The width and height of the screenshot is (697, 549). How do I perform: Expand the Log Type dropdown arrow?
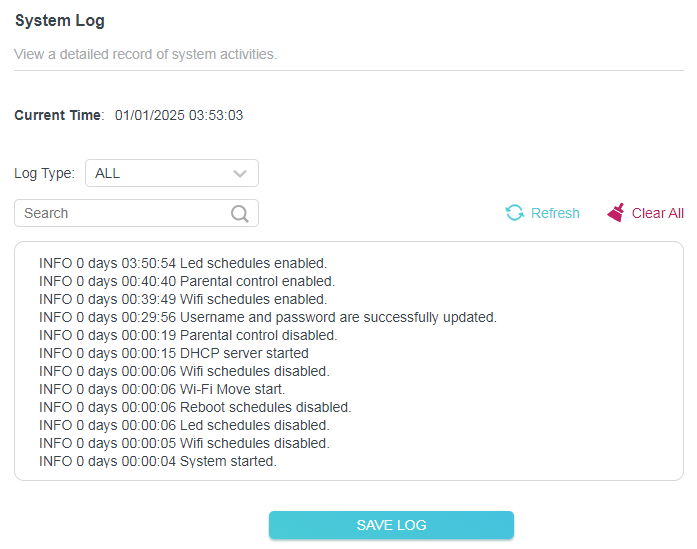[x=240, y=173]
